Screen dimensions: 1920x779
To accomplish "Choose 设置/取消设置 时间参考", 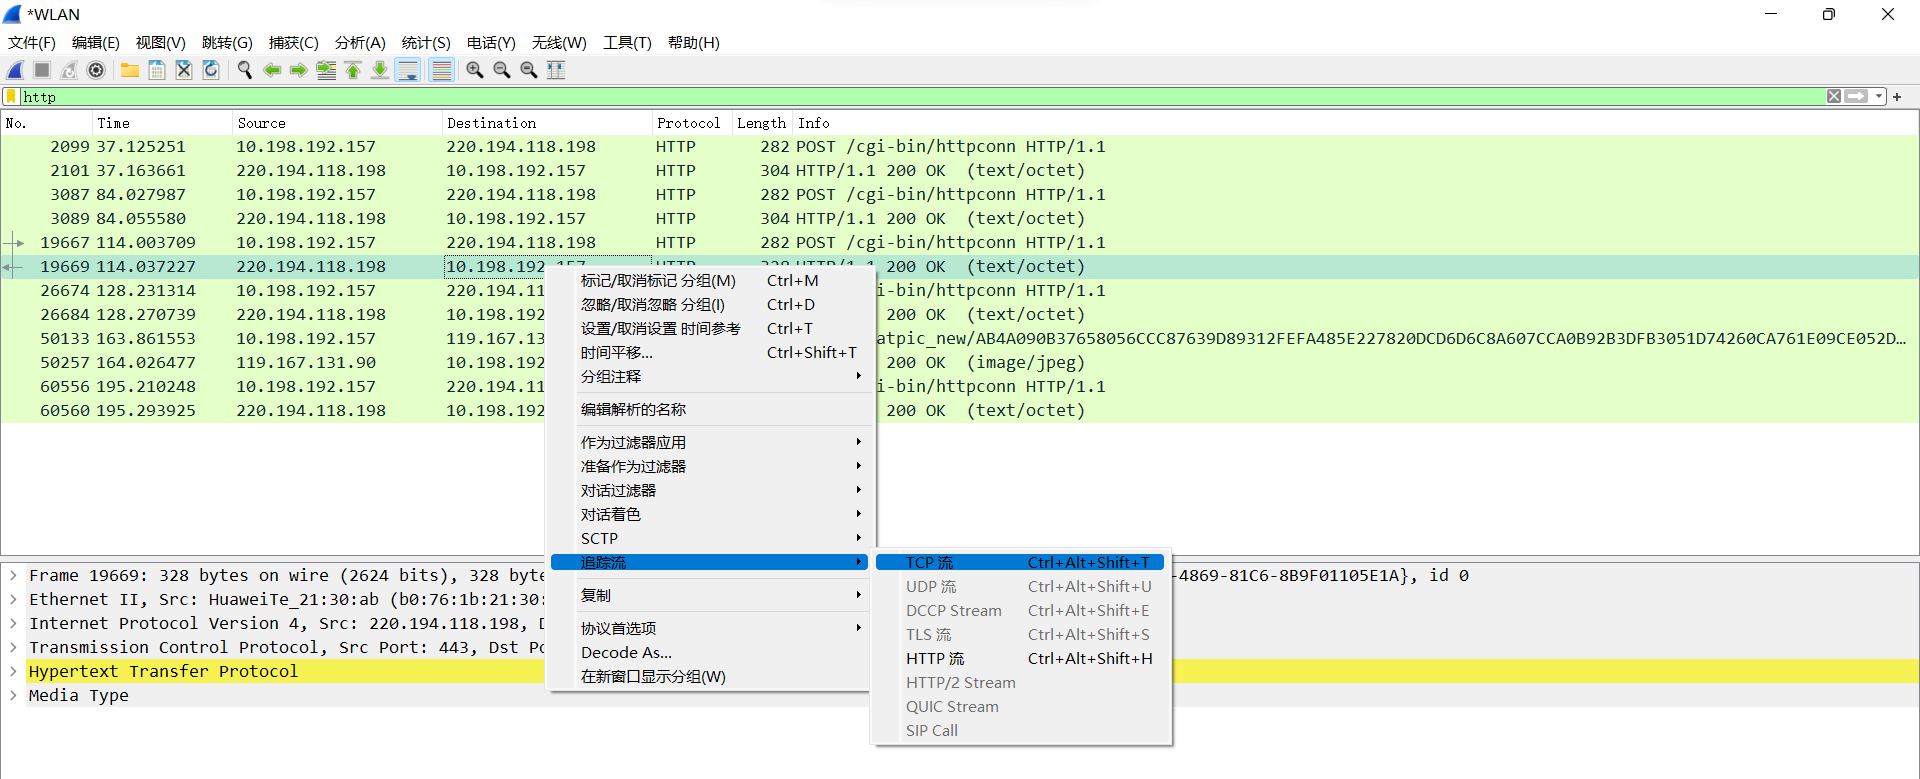I will click(709, 329).
